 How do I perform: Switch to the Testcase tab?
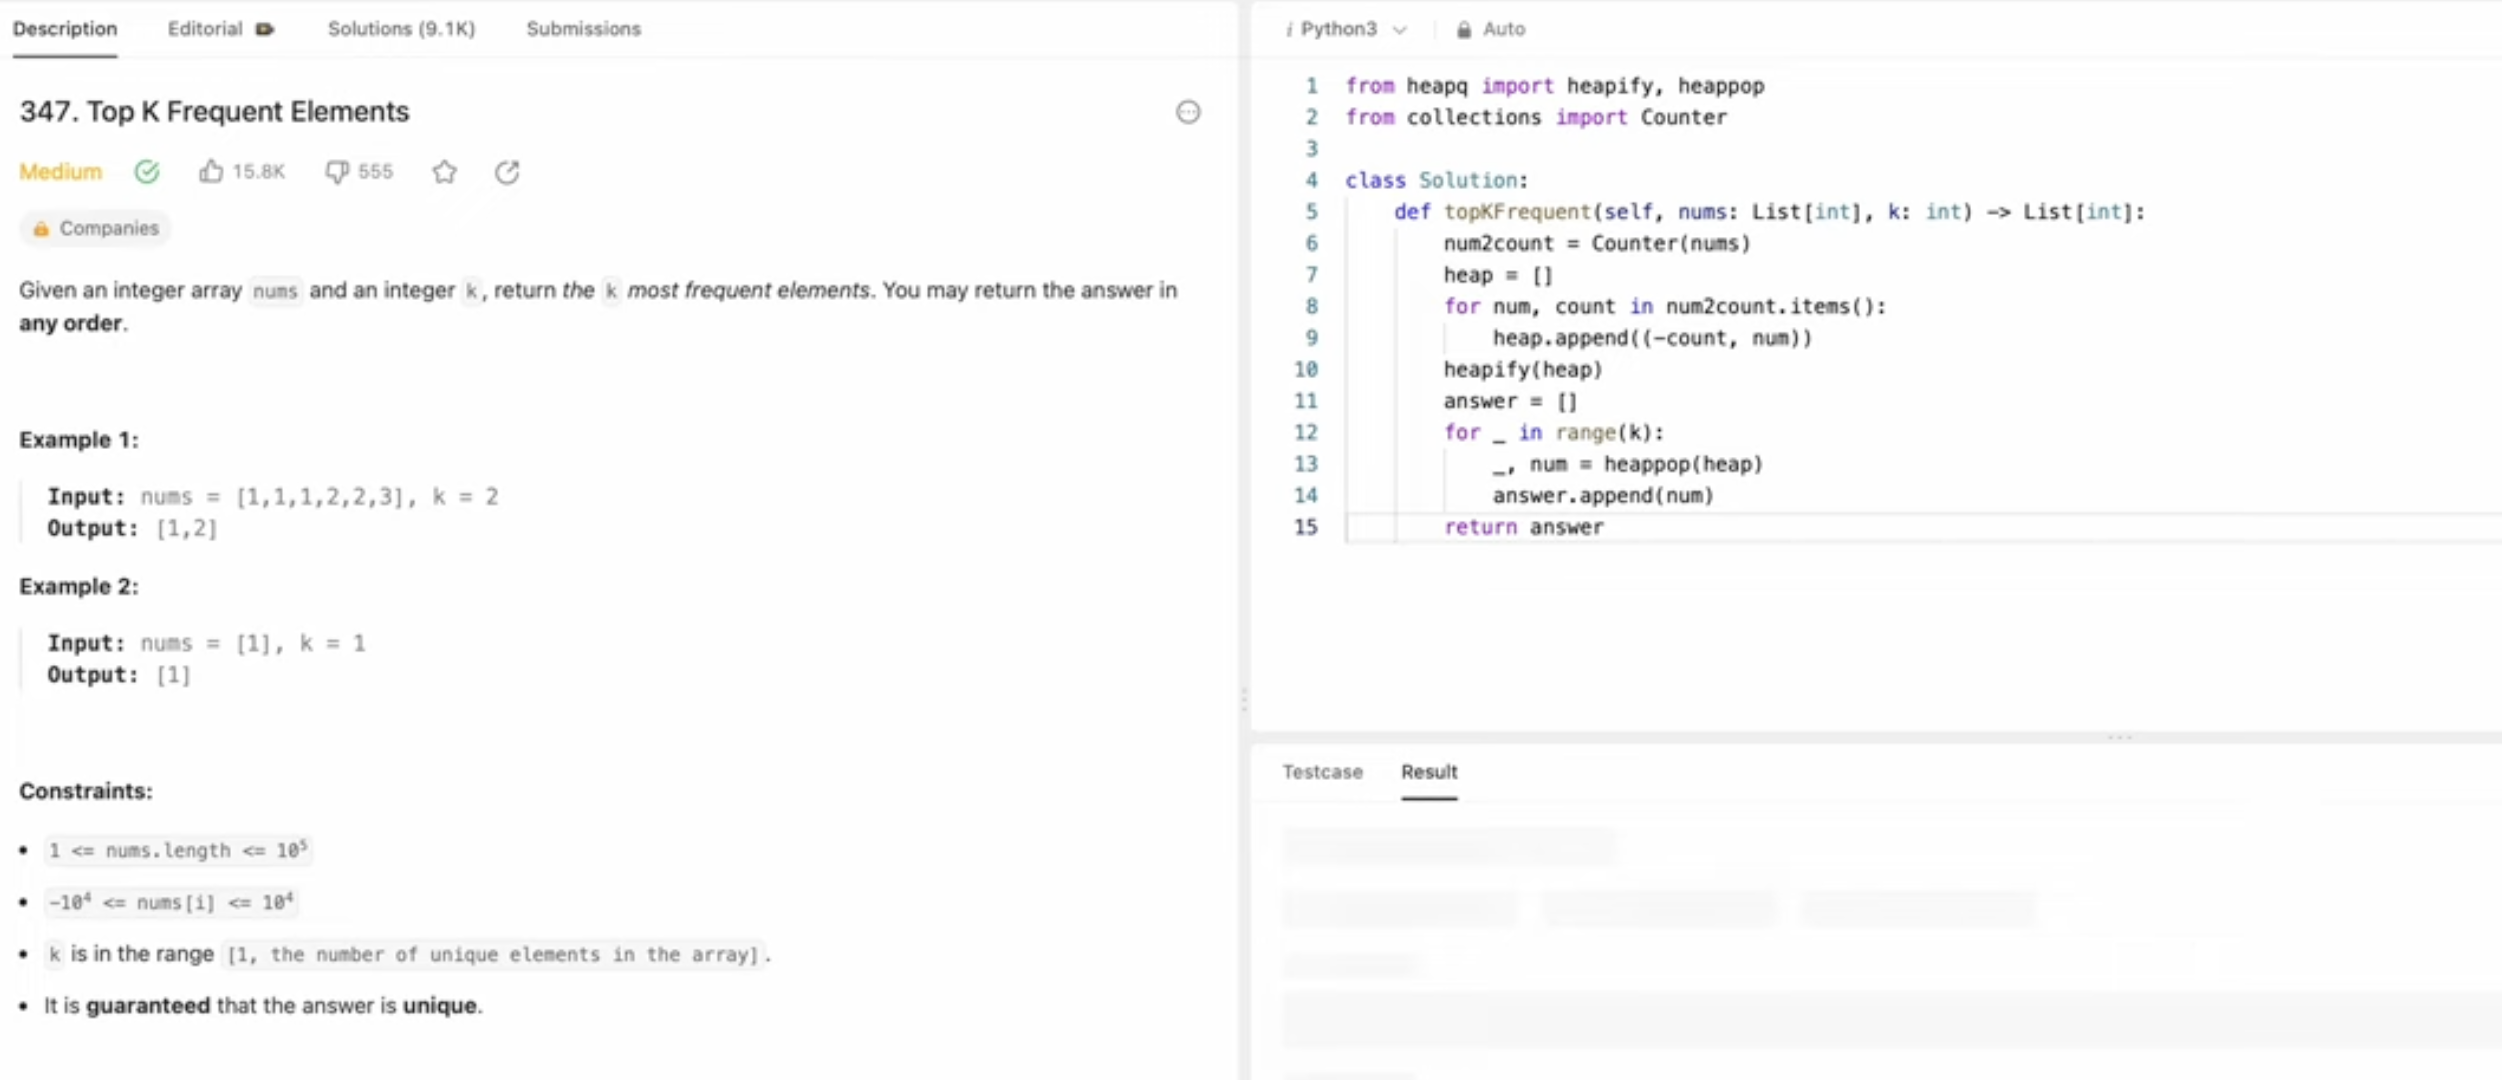[x=1322, y=772]
